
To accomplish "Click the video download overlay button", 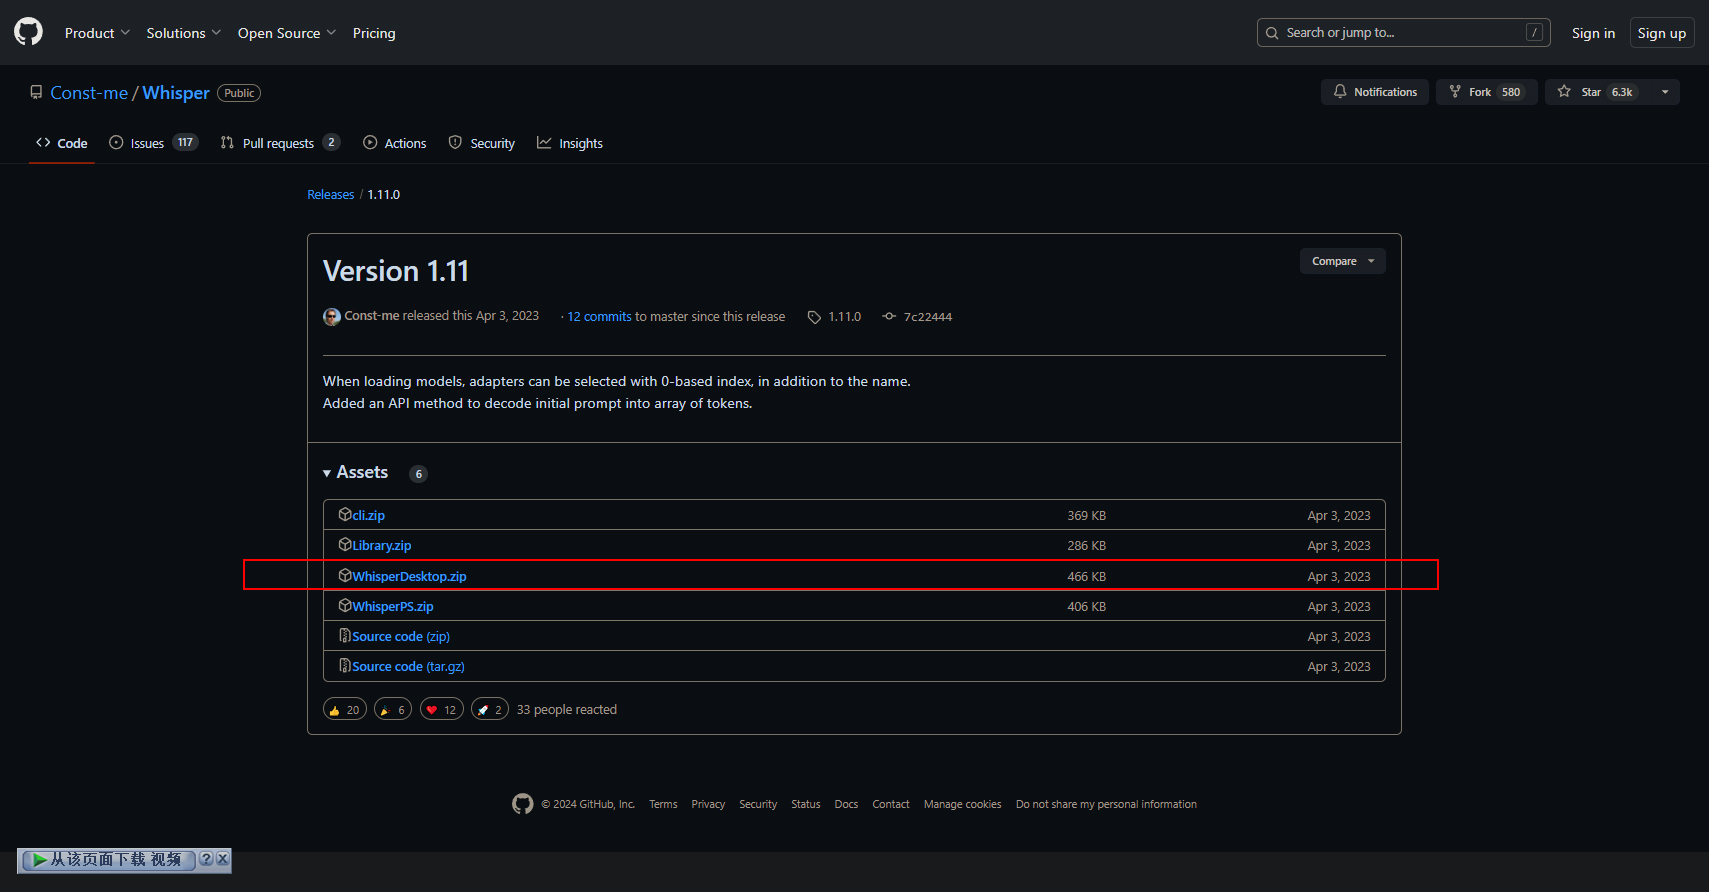I will point(108,860).
